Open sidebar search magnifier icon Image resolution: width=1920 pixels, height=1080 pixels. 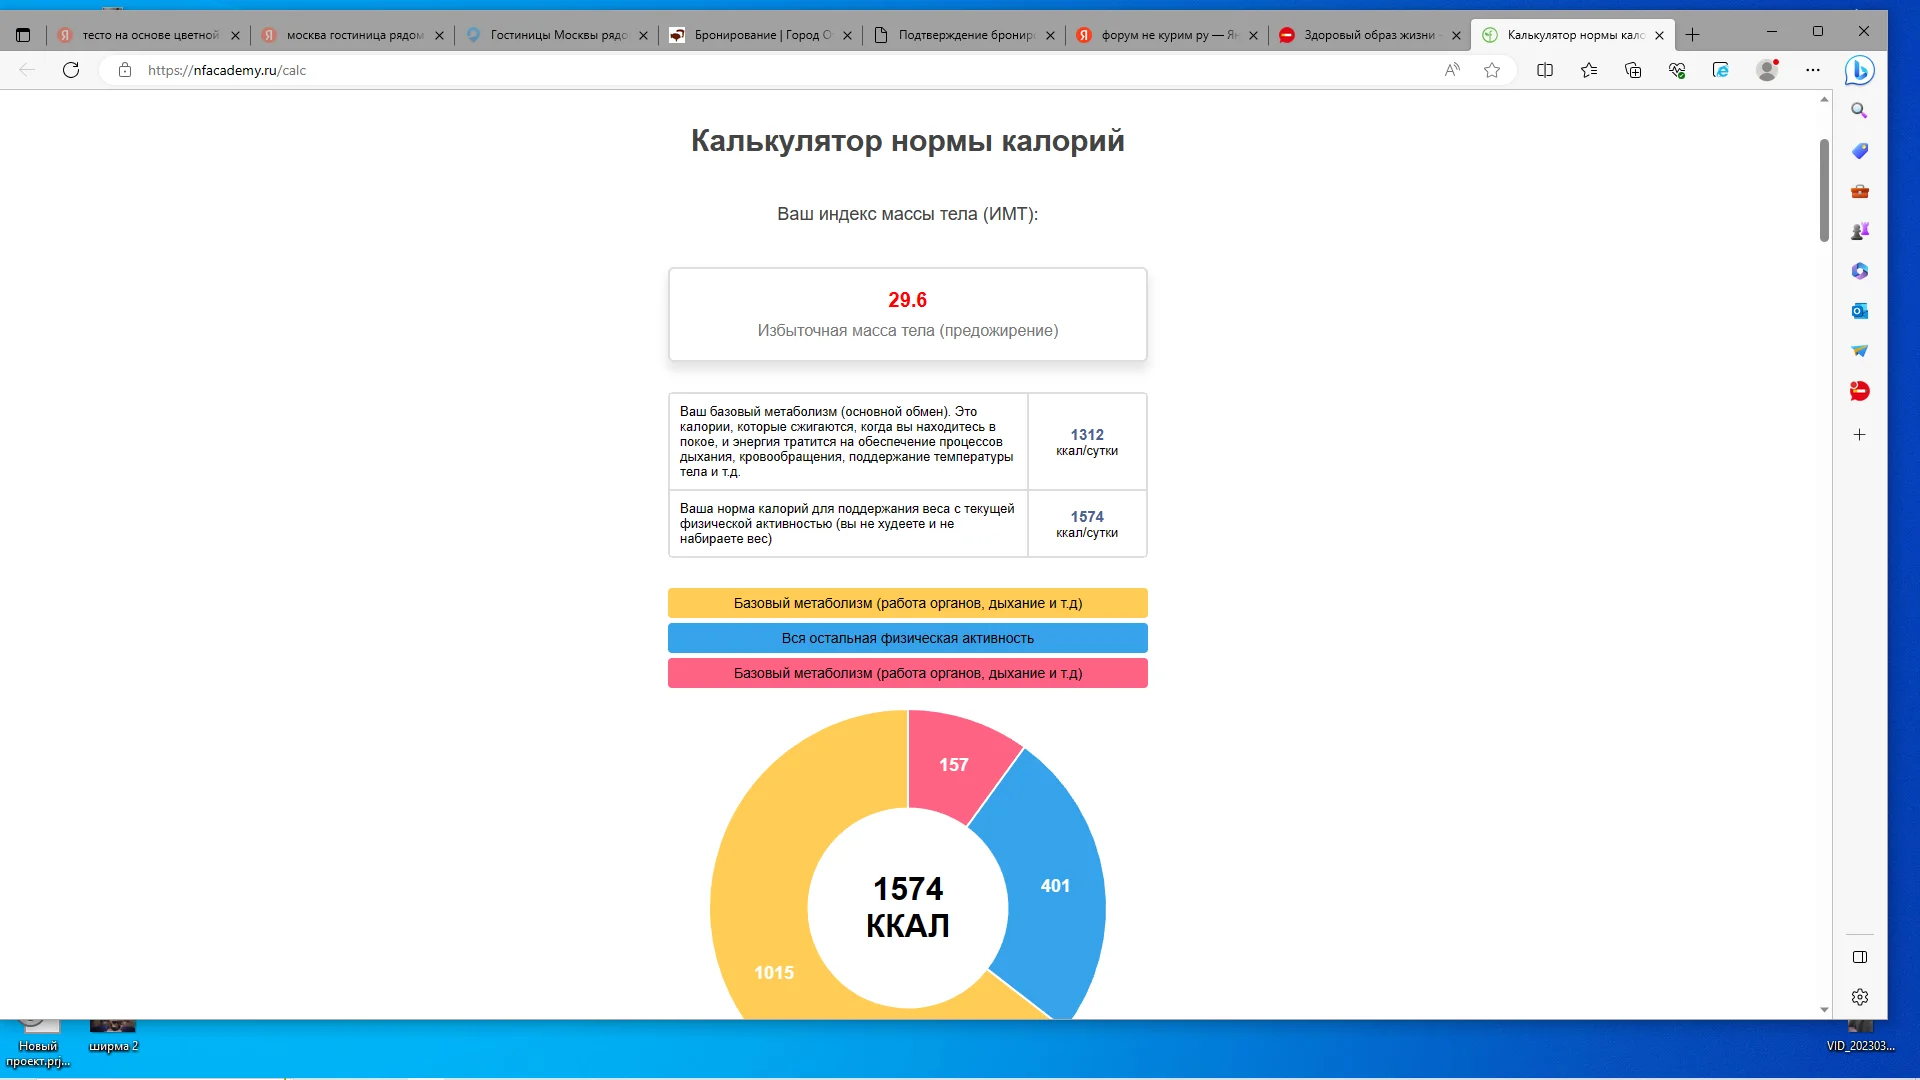[x=1859, y=111]
